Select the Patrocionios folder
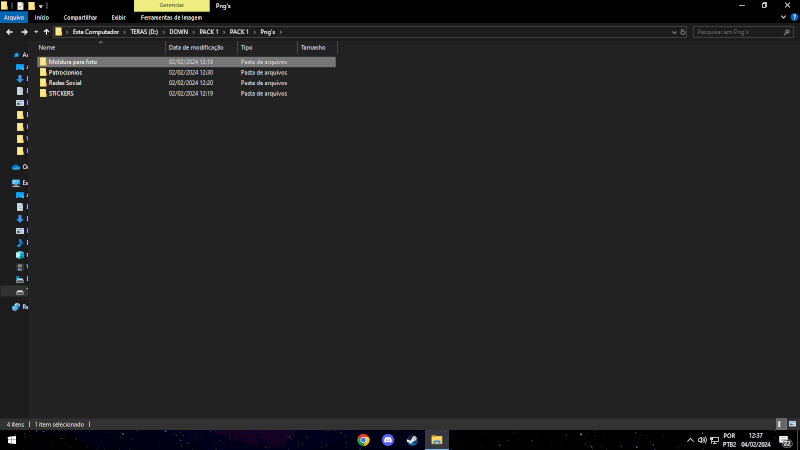 186,72
